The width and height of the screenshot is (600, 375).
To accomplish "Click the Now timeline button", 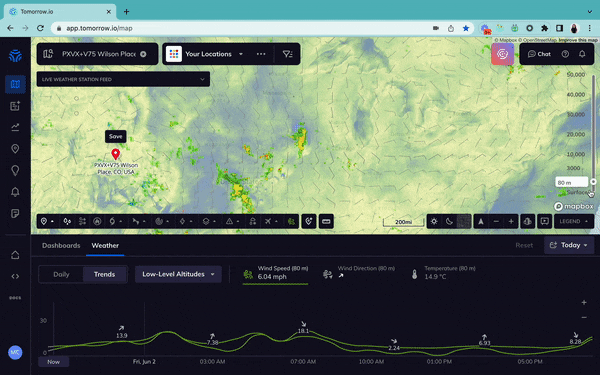I will (x=54, y=362).
